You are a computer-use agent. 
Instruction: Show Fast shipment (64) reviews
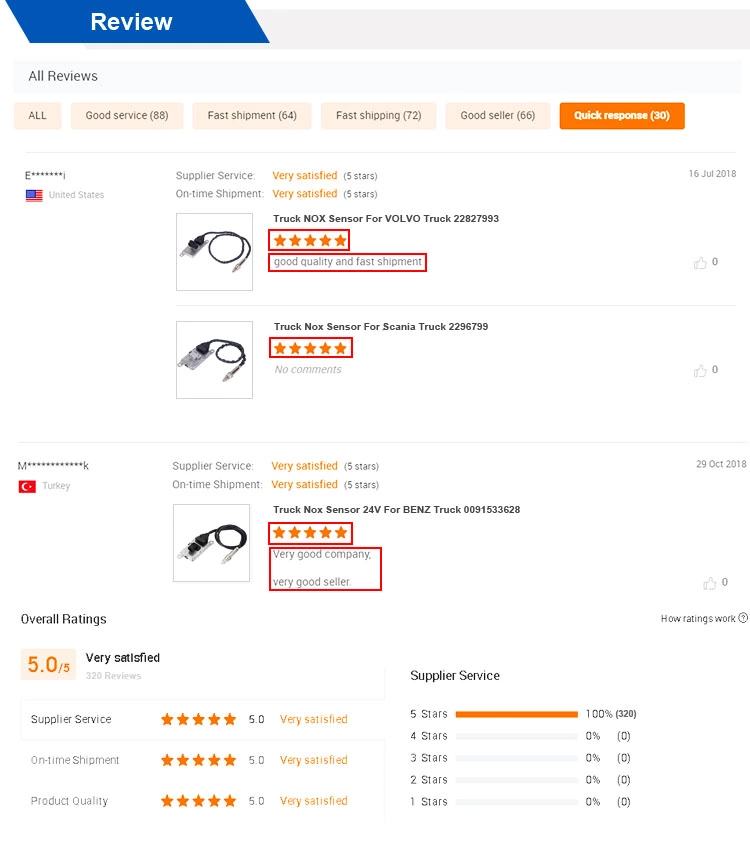pyautogui.click(x=252, y=116)
